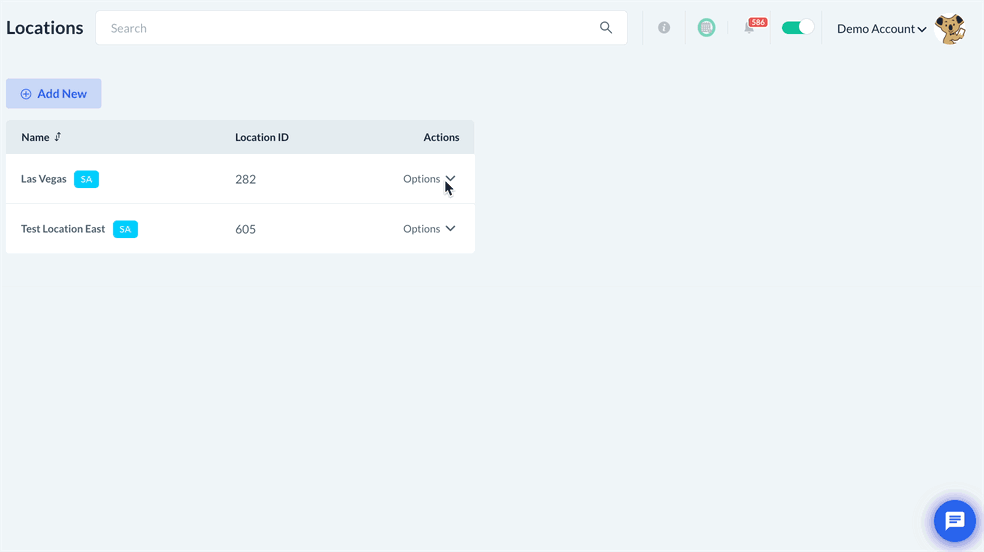The width and height of the screenshot is (984, 552).
Task: Open the info icon in header
Action: point(664,28)
